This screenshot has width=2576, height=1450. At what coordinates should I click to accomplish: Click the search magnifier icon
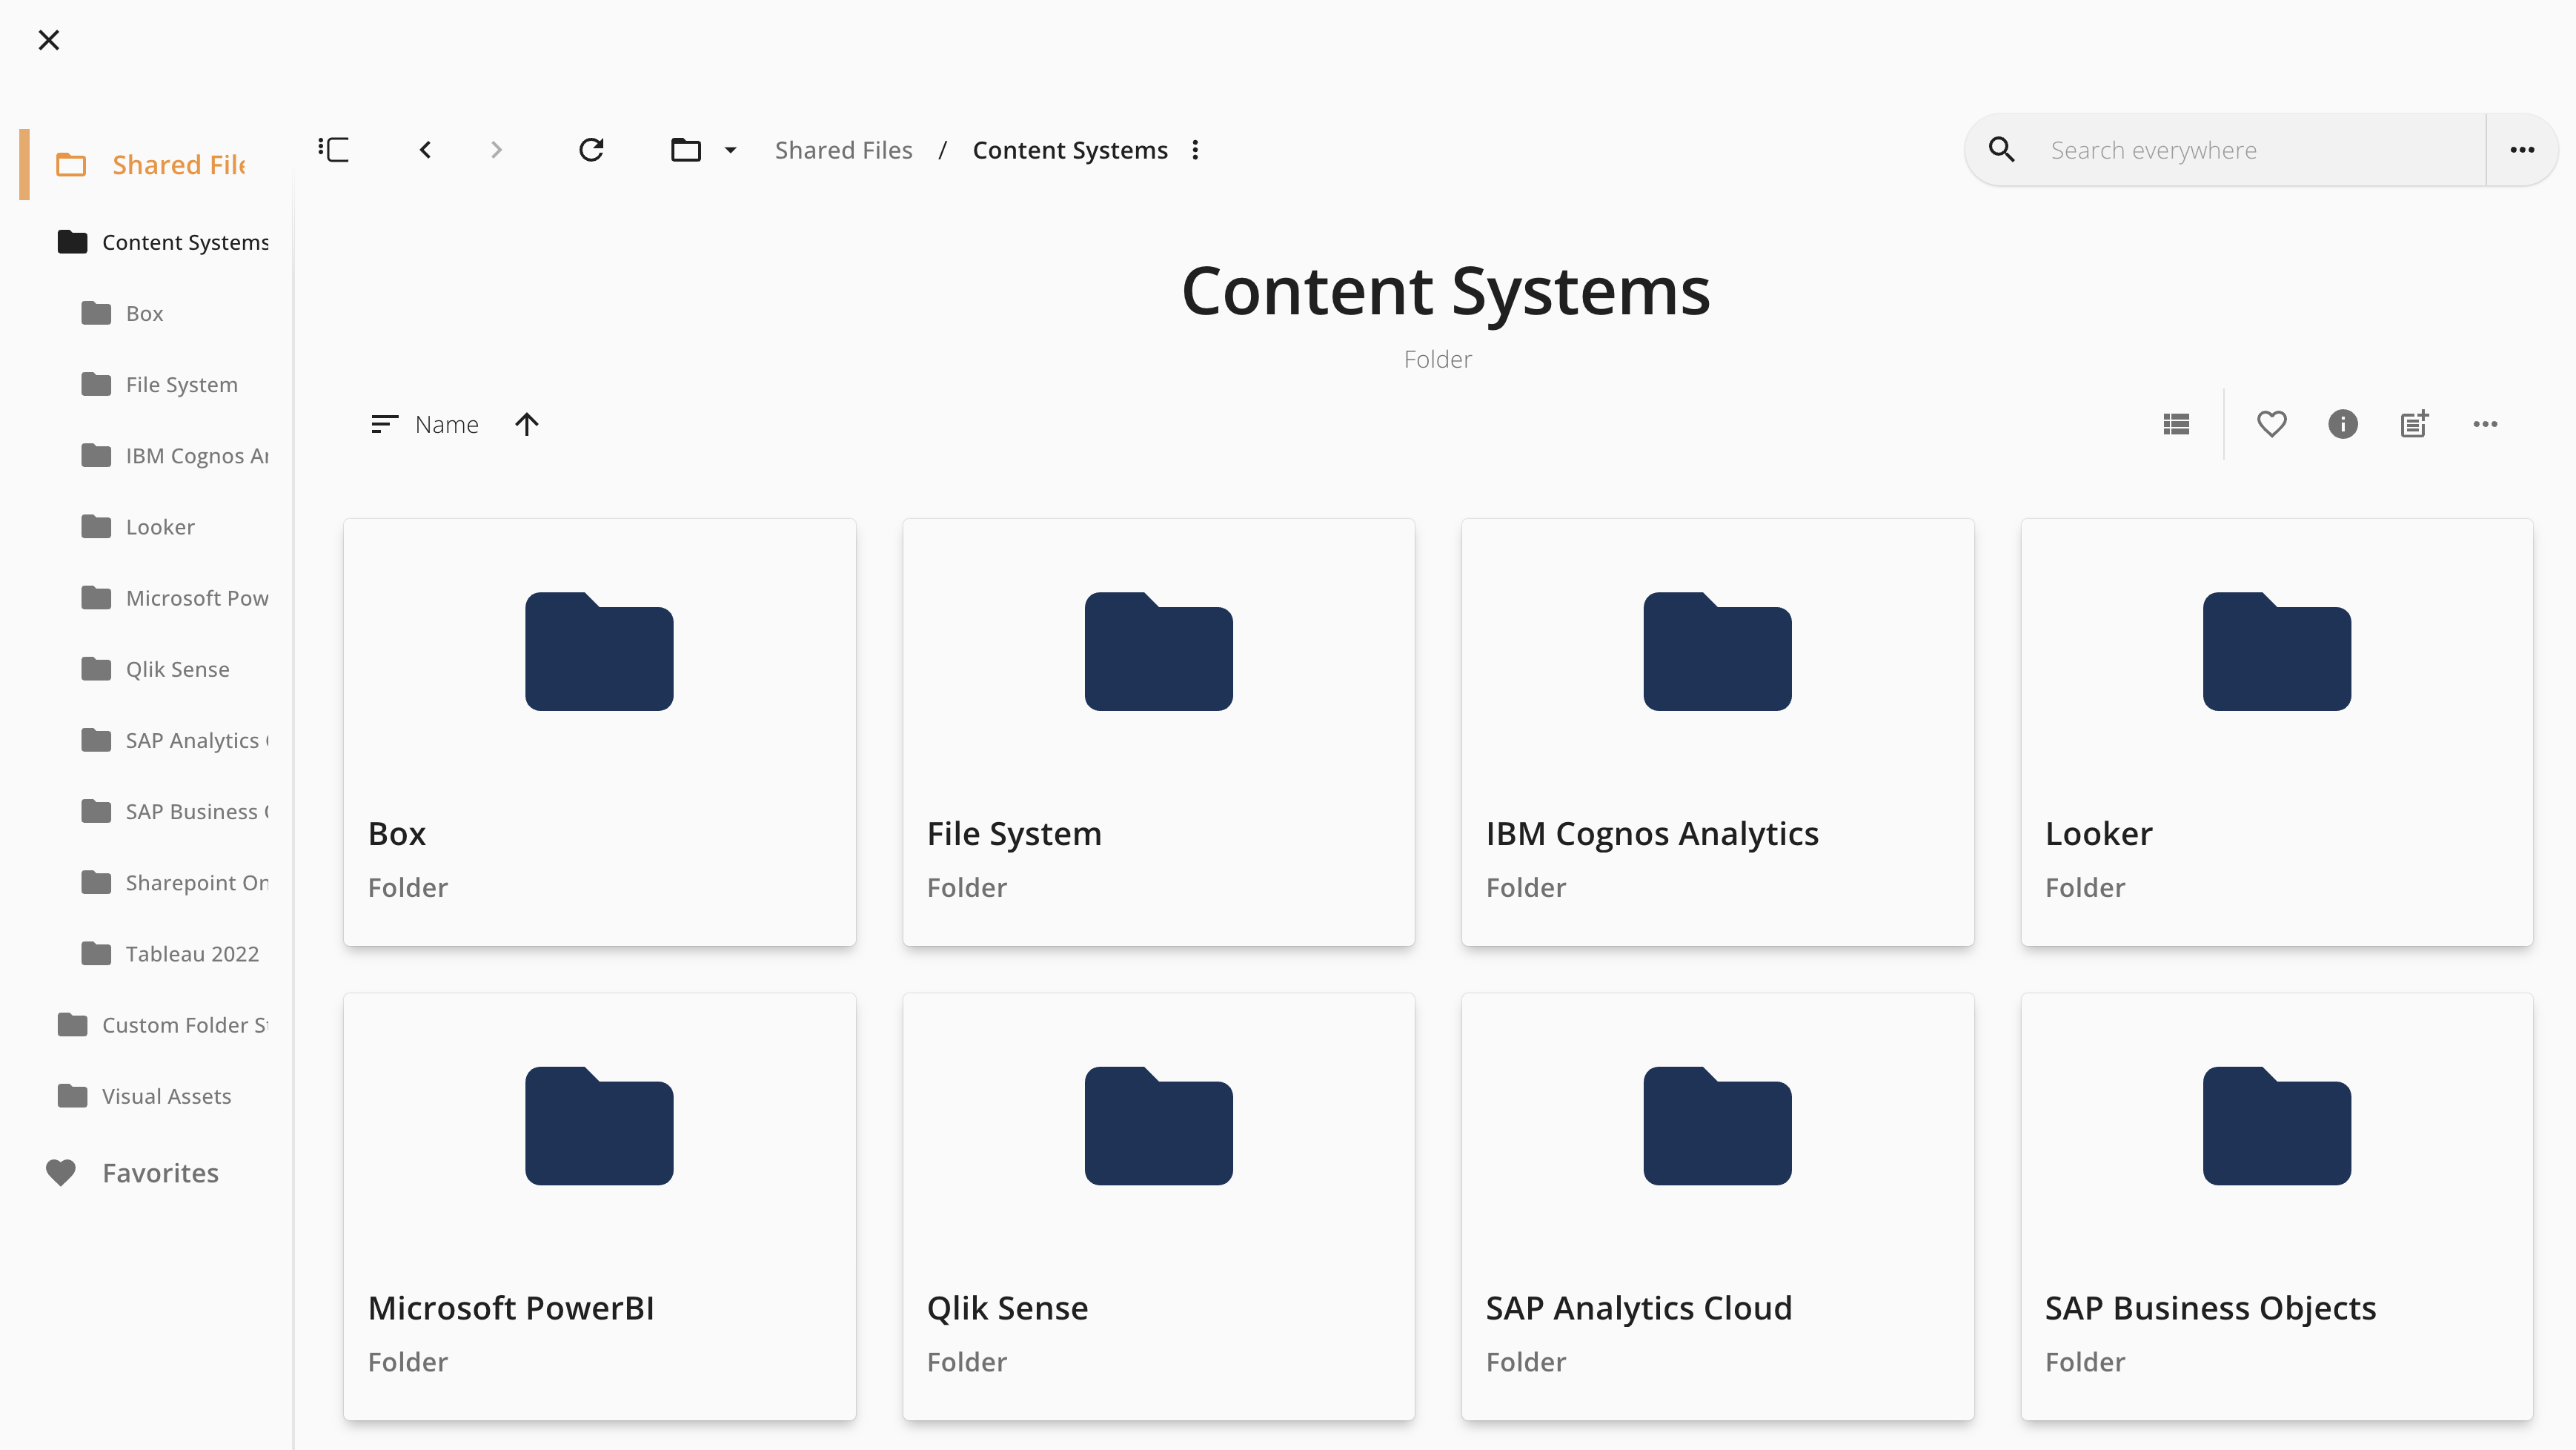(x=2001, y=150)
